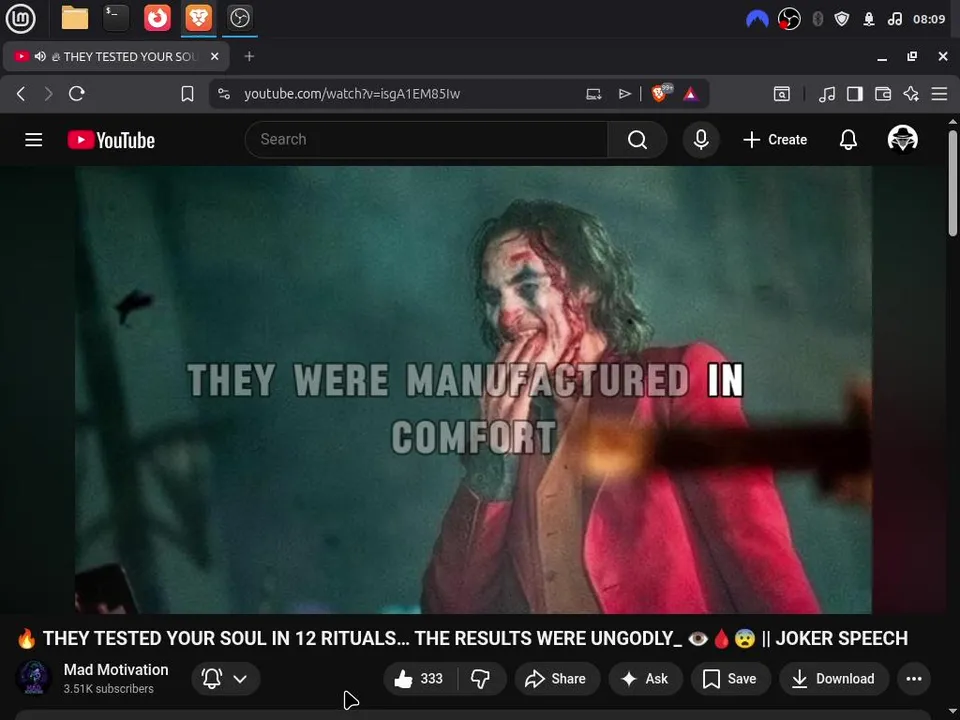Open the 08:09 clock calendar
Viewport: 960px width, 720px height.
click(x=929, y=20)
